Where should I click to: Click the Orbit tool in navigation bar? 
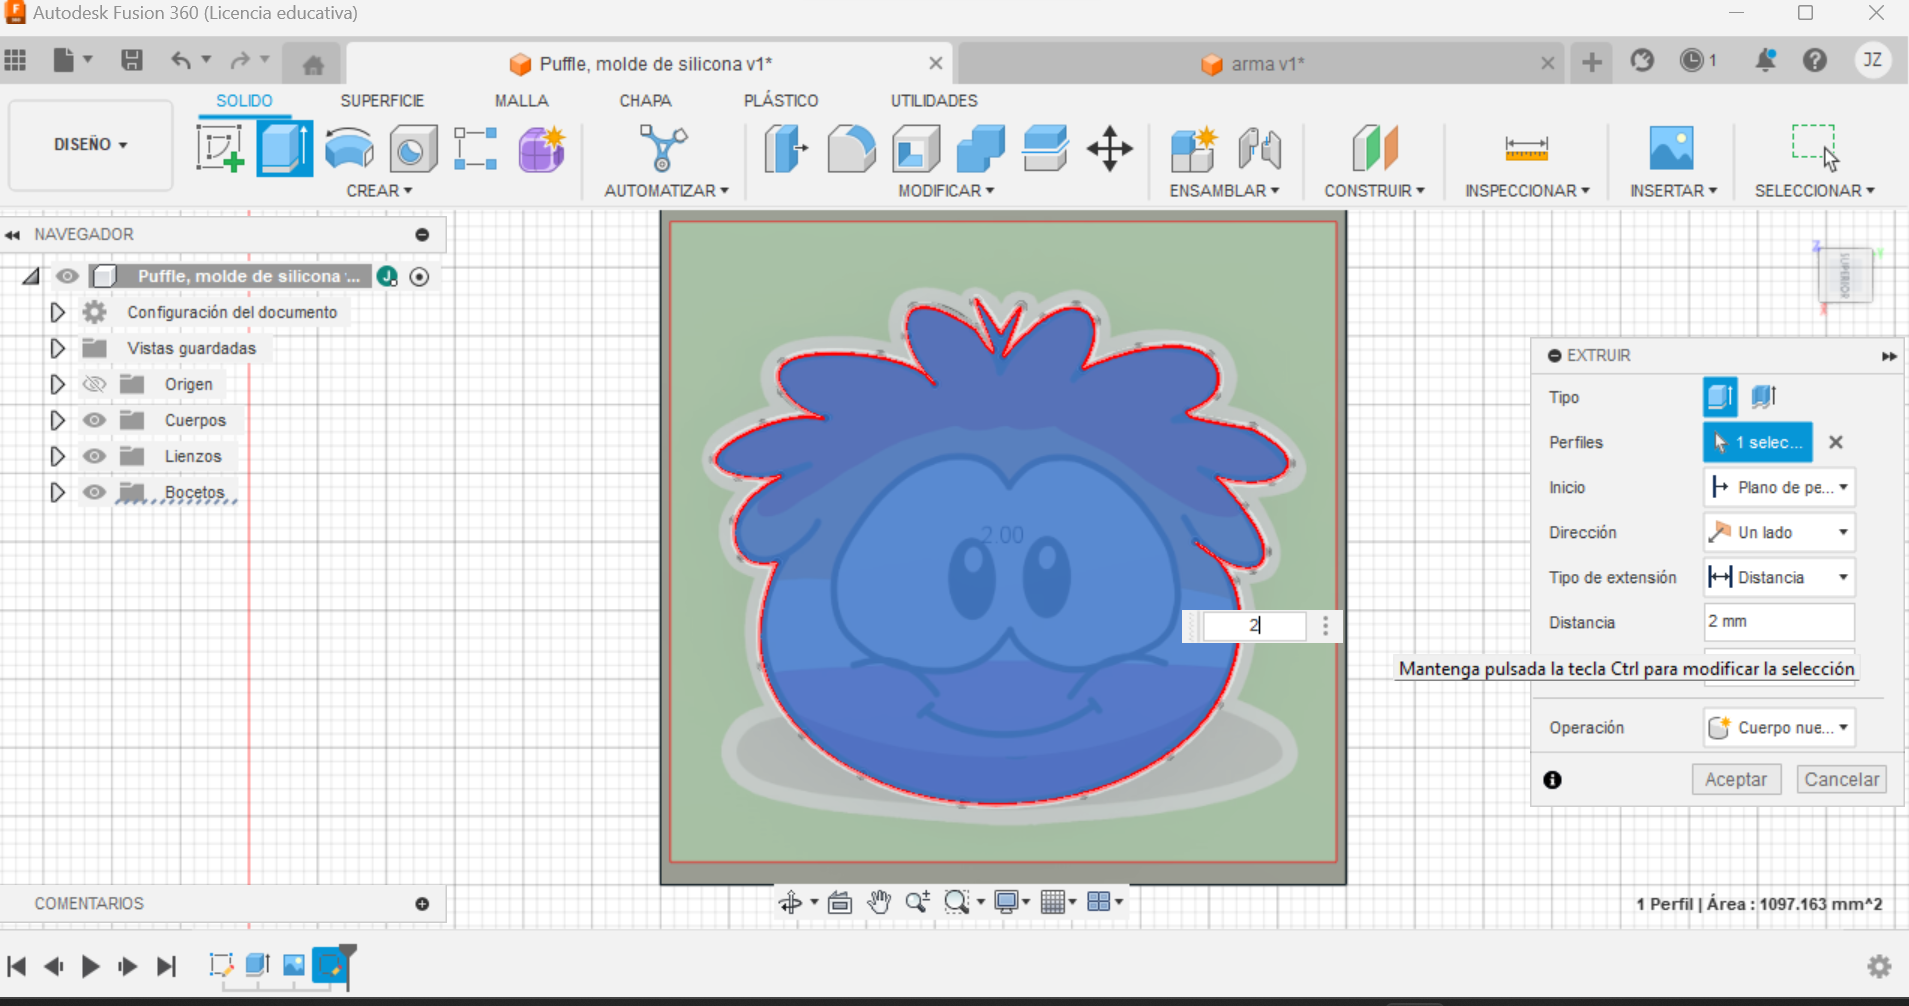(791, 902)
